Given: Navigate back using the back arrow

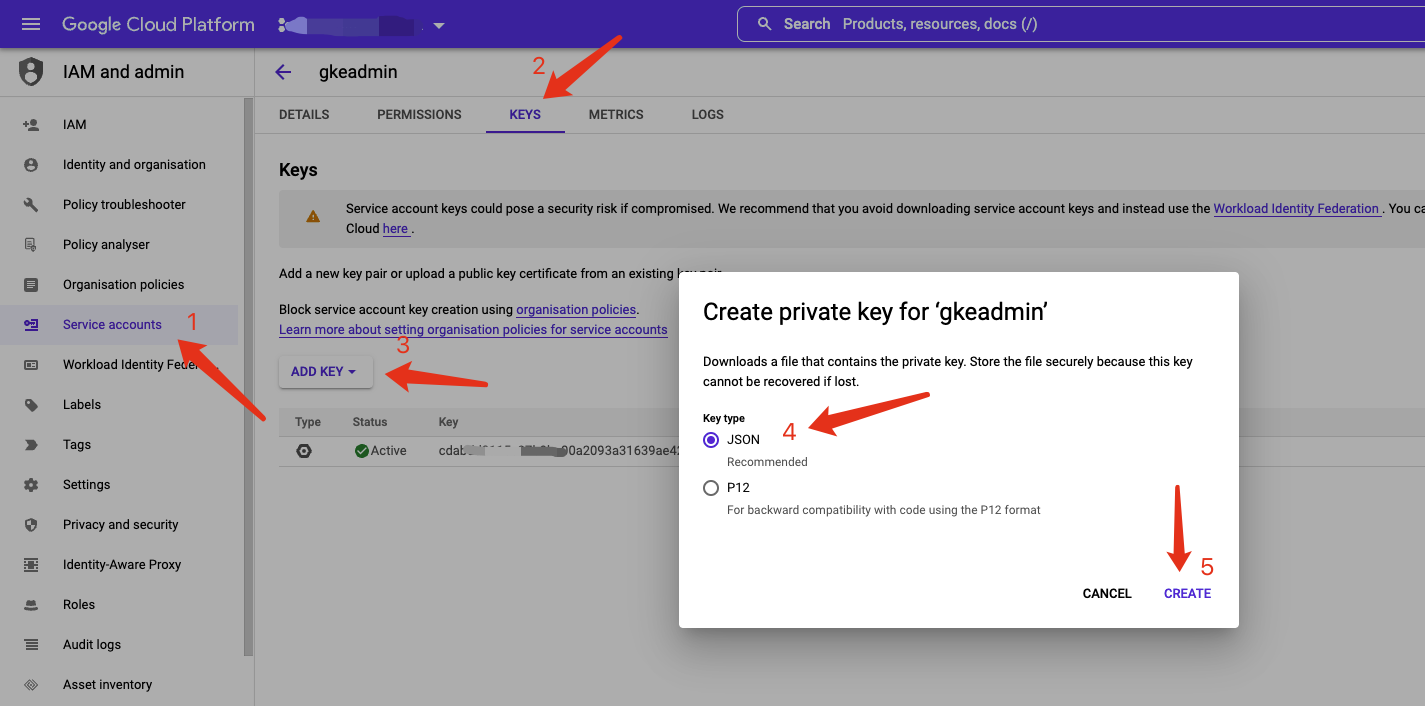Looking at the screenshot, I should click(x=283, y=71).
